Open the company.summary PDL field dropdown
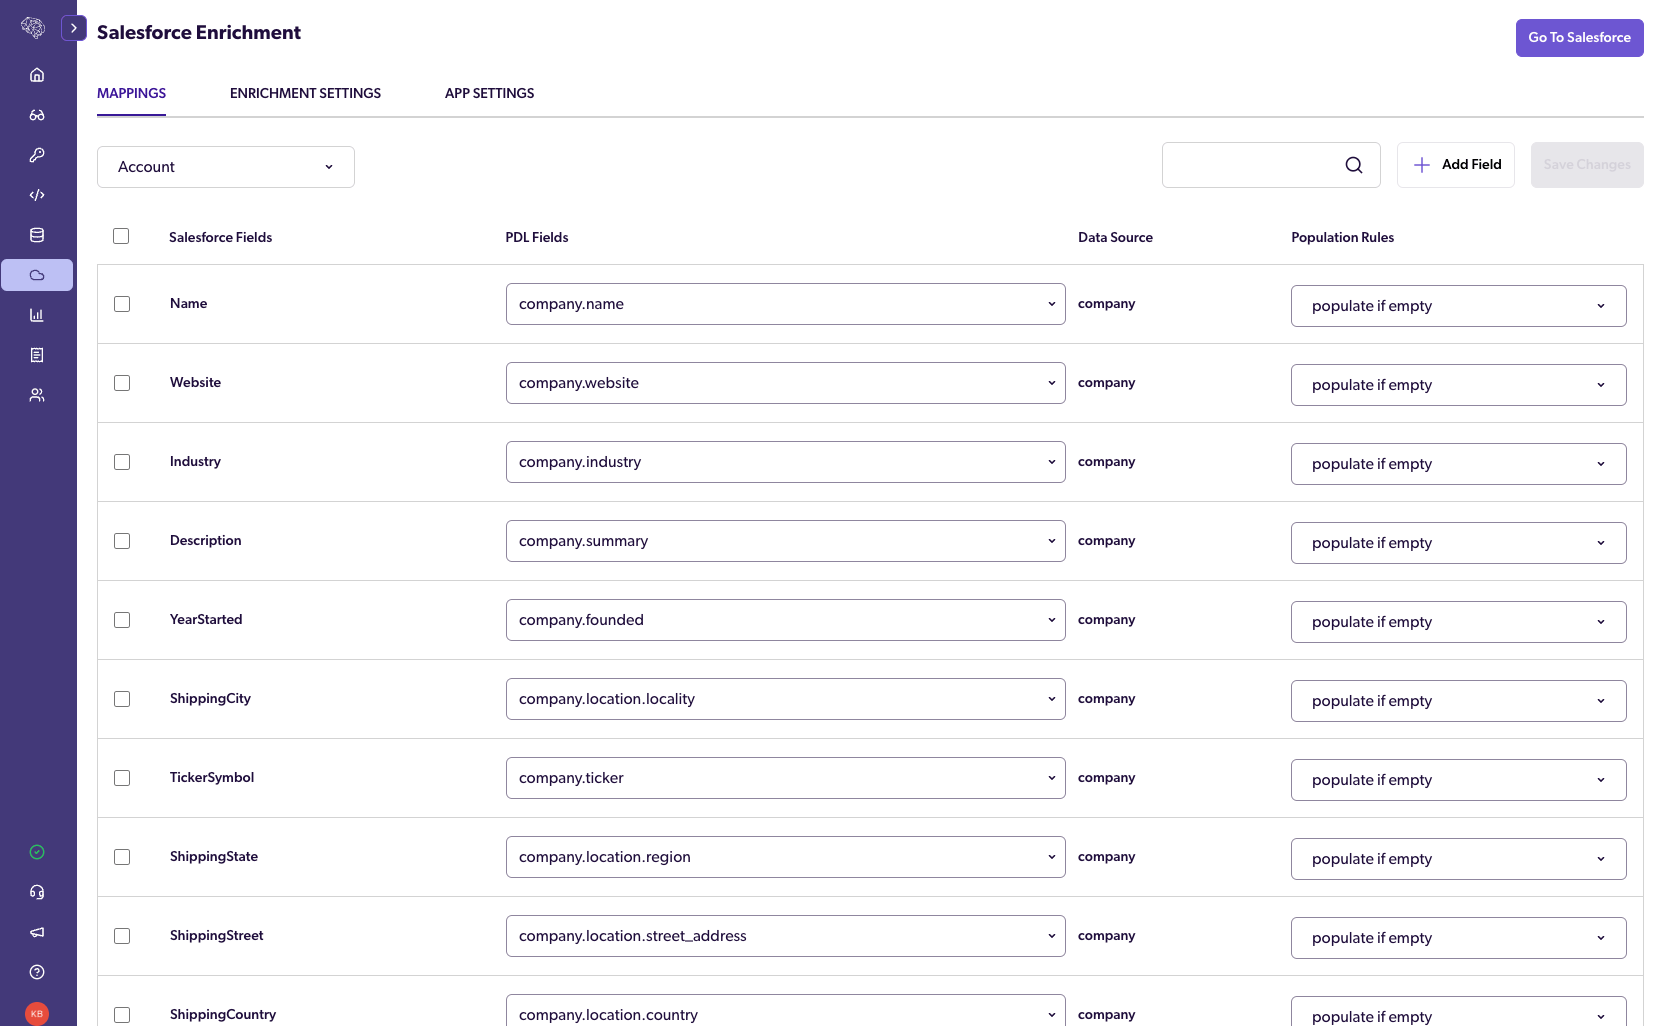Viewport: 1660px width, 1026px height. pos(786,541)
